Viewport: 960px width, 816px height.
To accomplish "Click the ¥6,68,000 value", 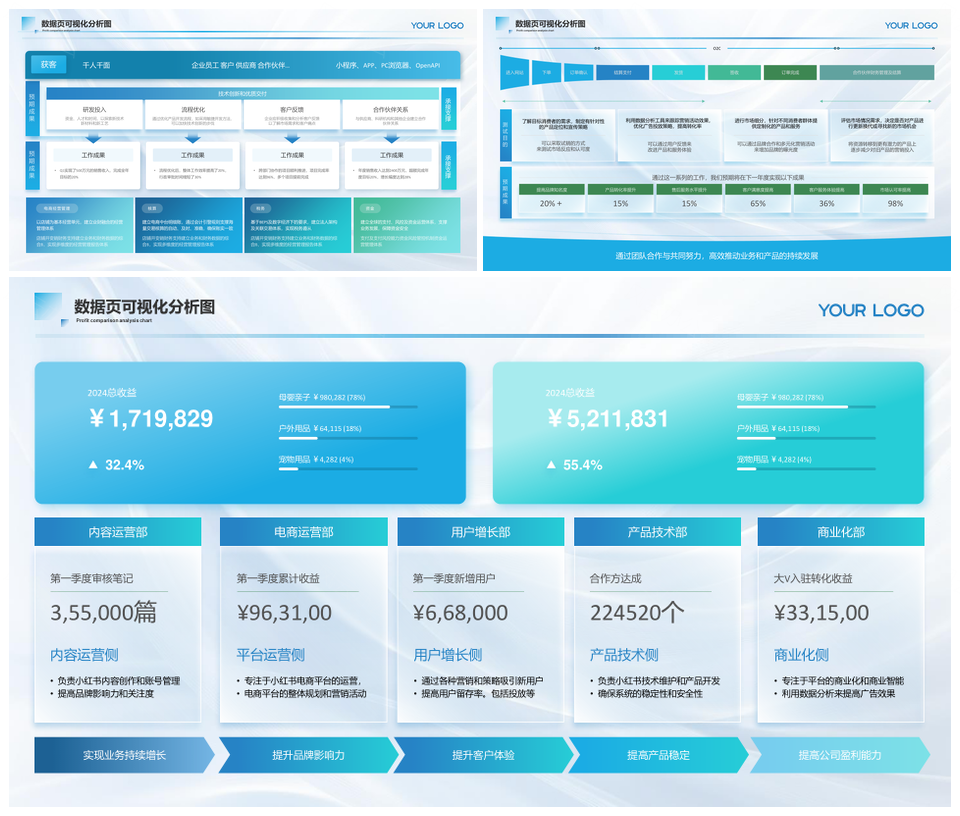I will point(460,613).
